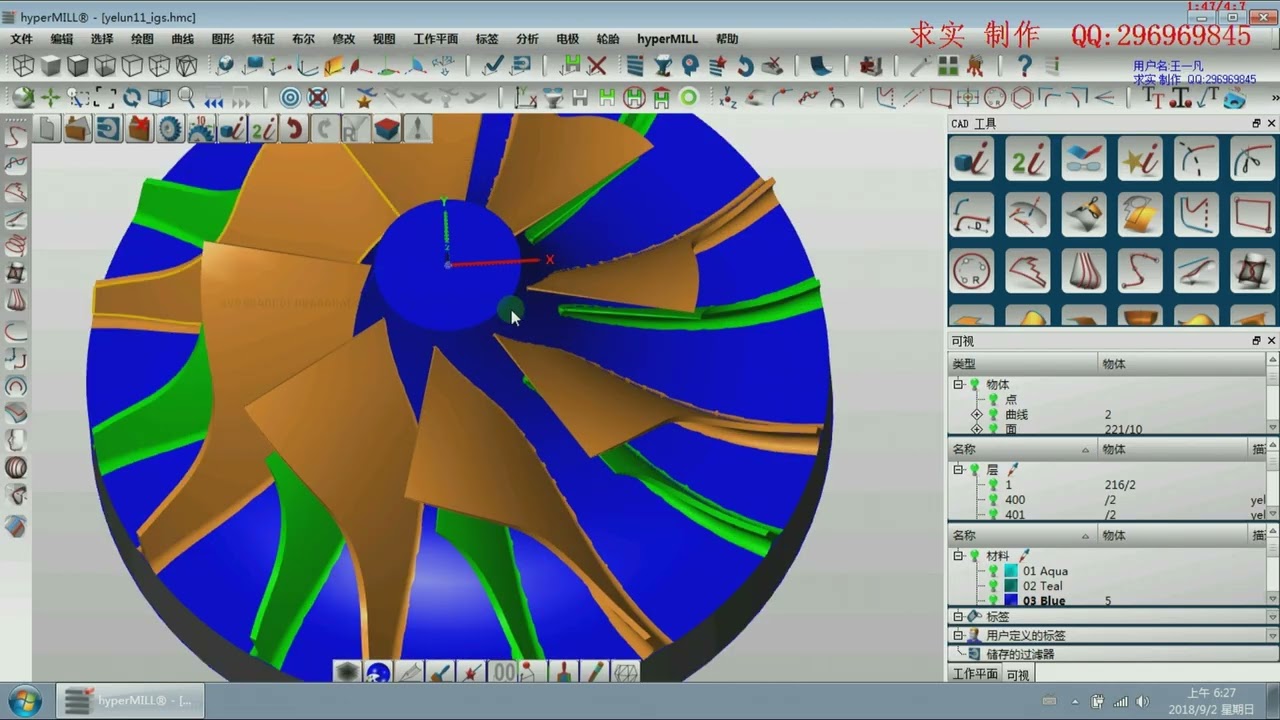
Task: Open the 文件 menu
Action: click(21, 39)
